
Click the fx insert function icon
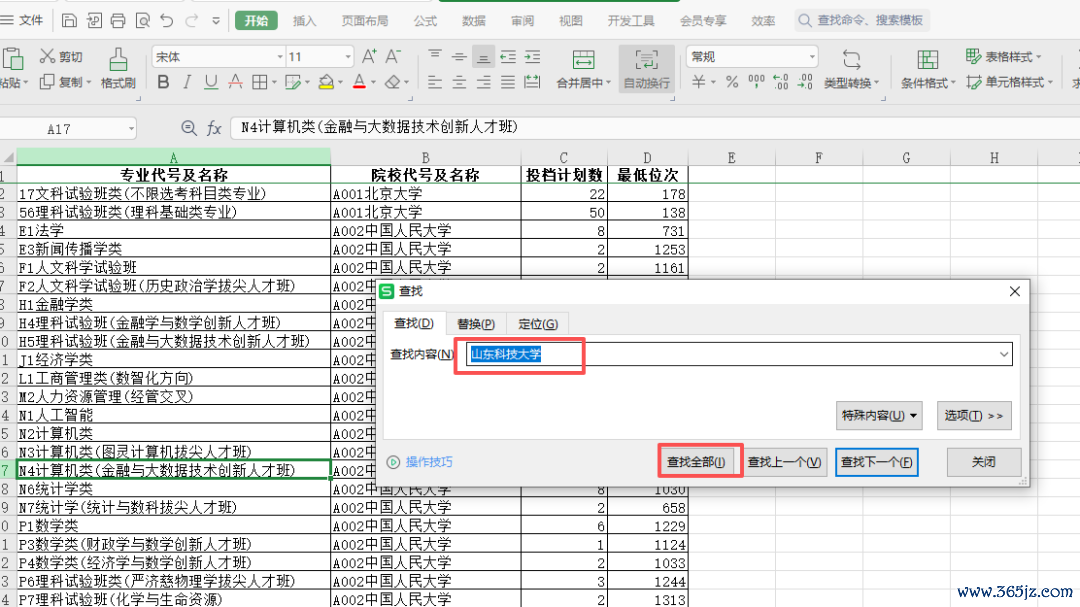pos(214,128)
